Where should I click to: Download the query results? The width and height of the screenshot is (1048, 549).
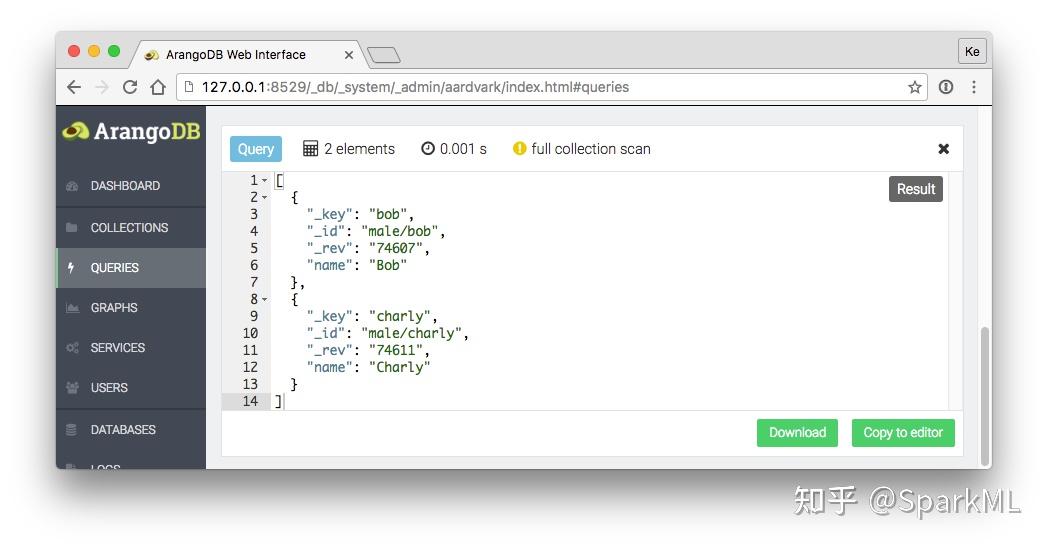(797, 433)
